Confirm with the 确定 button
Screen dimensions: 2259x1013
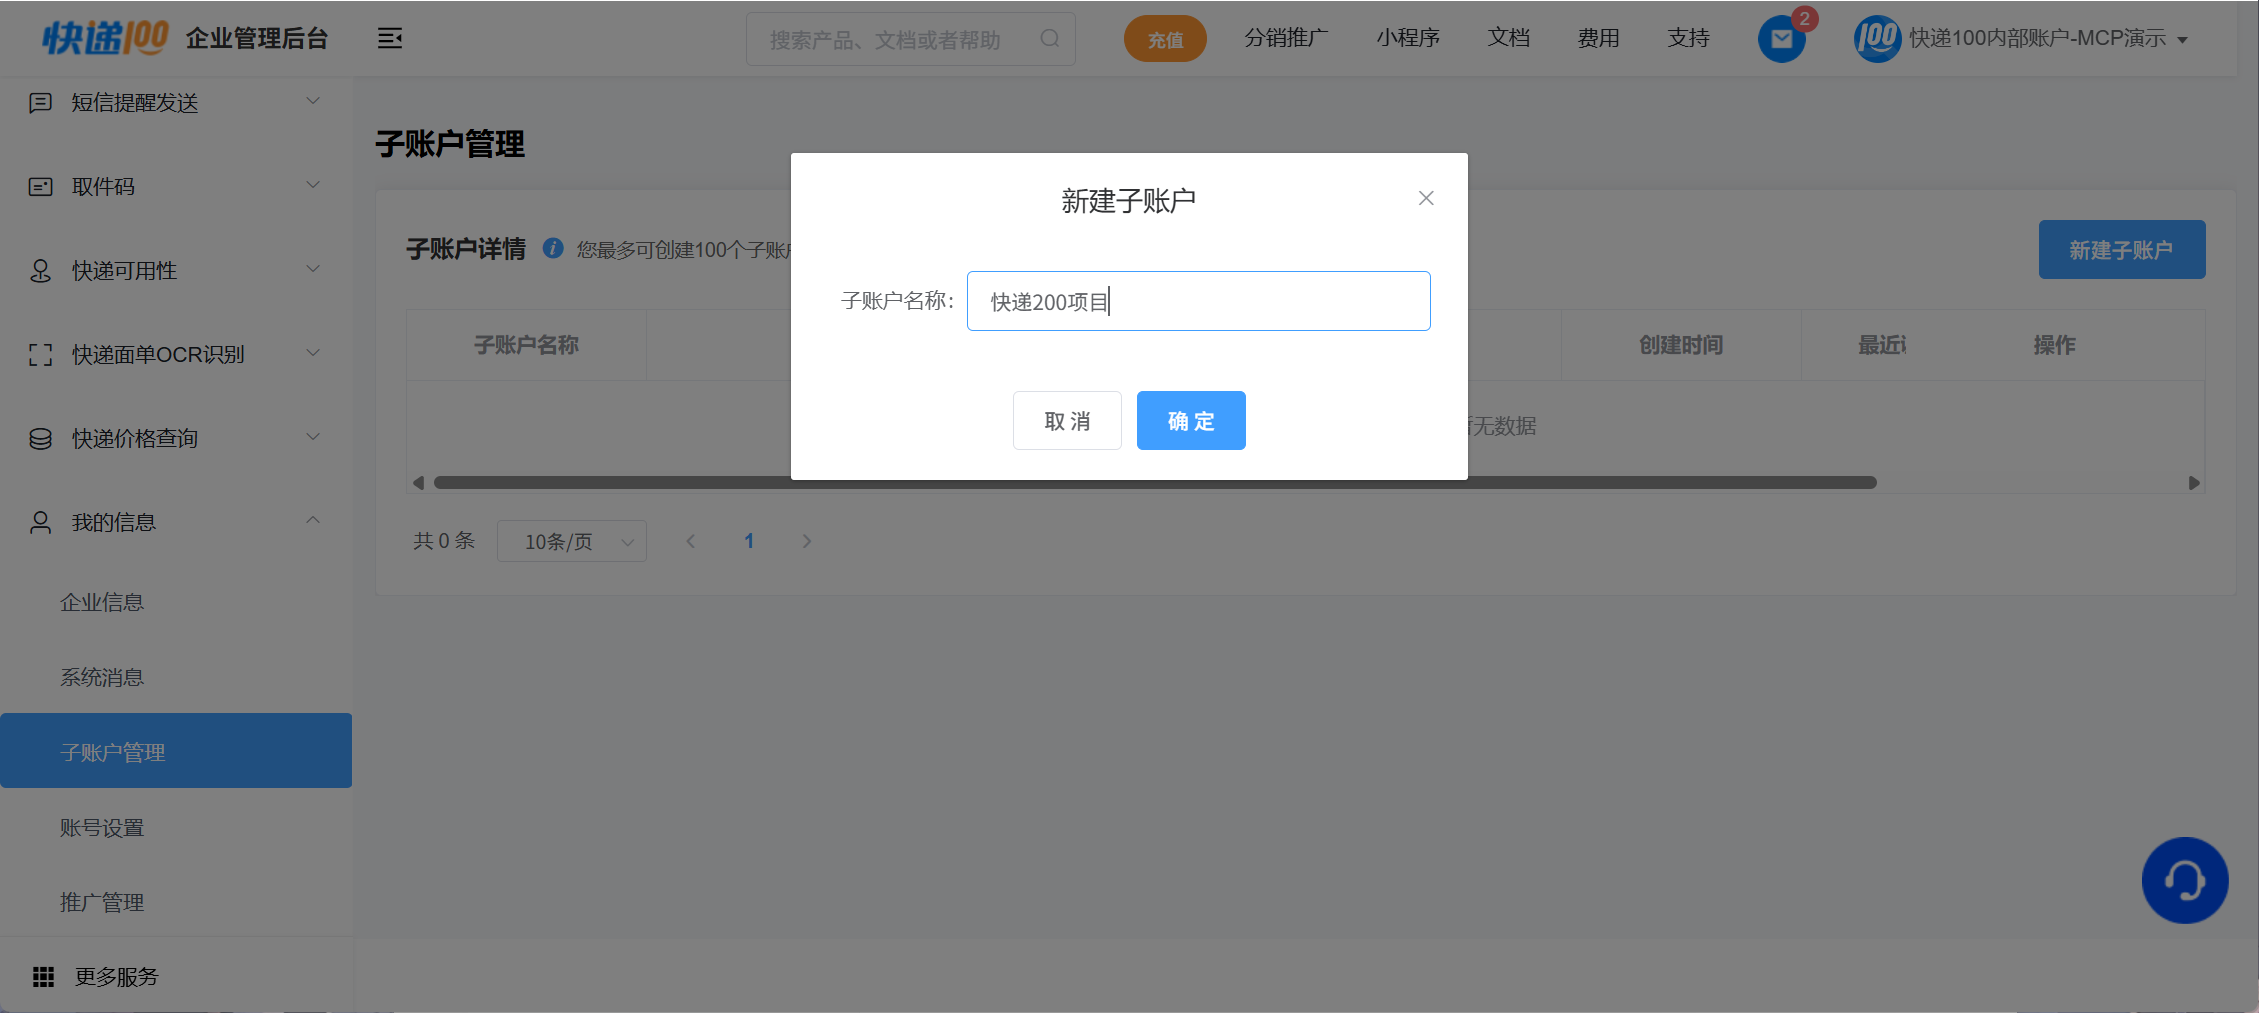[x=1190, y=421]
